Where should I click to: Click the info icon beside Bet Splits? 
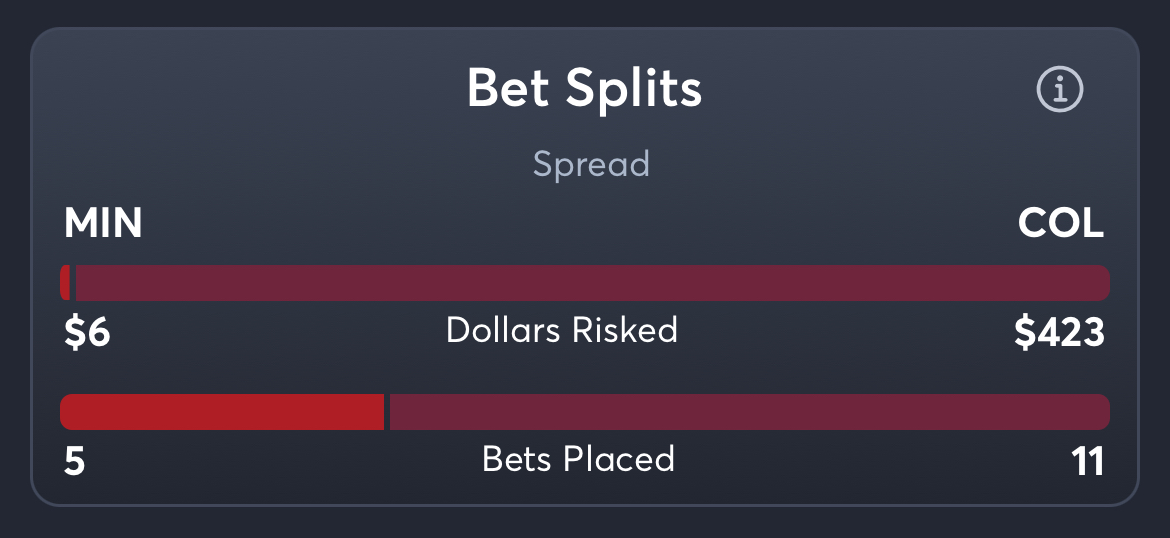click(x=1059, y=91)
